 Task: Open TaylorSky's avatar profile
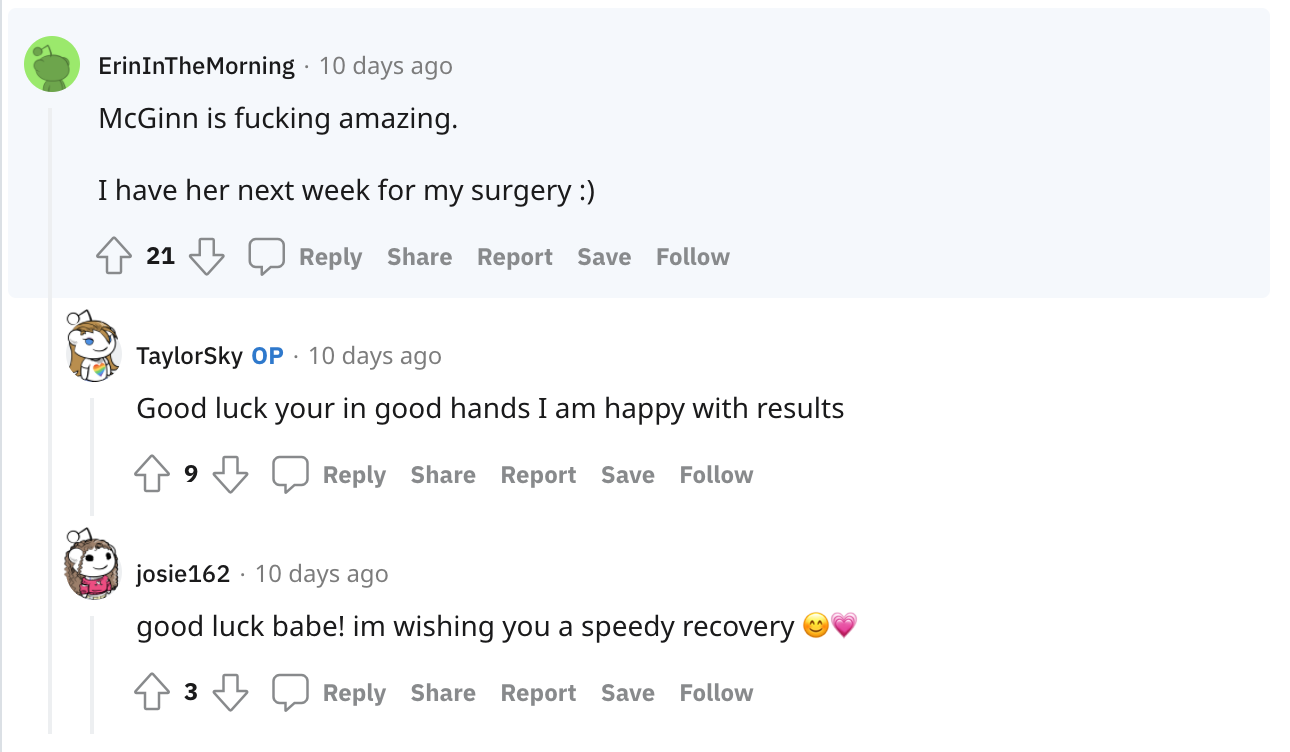tap(91, 347)
